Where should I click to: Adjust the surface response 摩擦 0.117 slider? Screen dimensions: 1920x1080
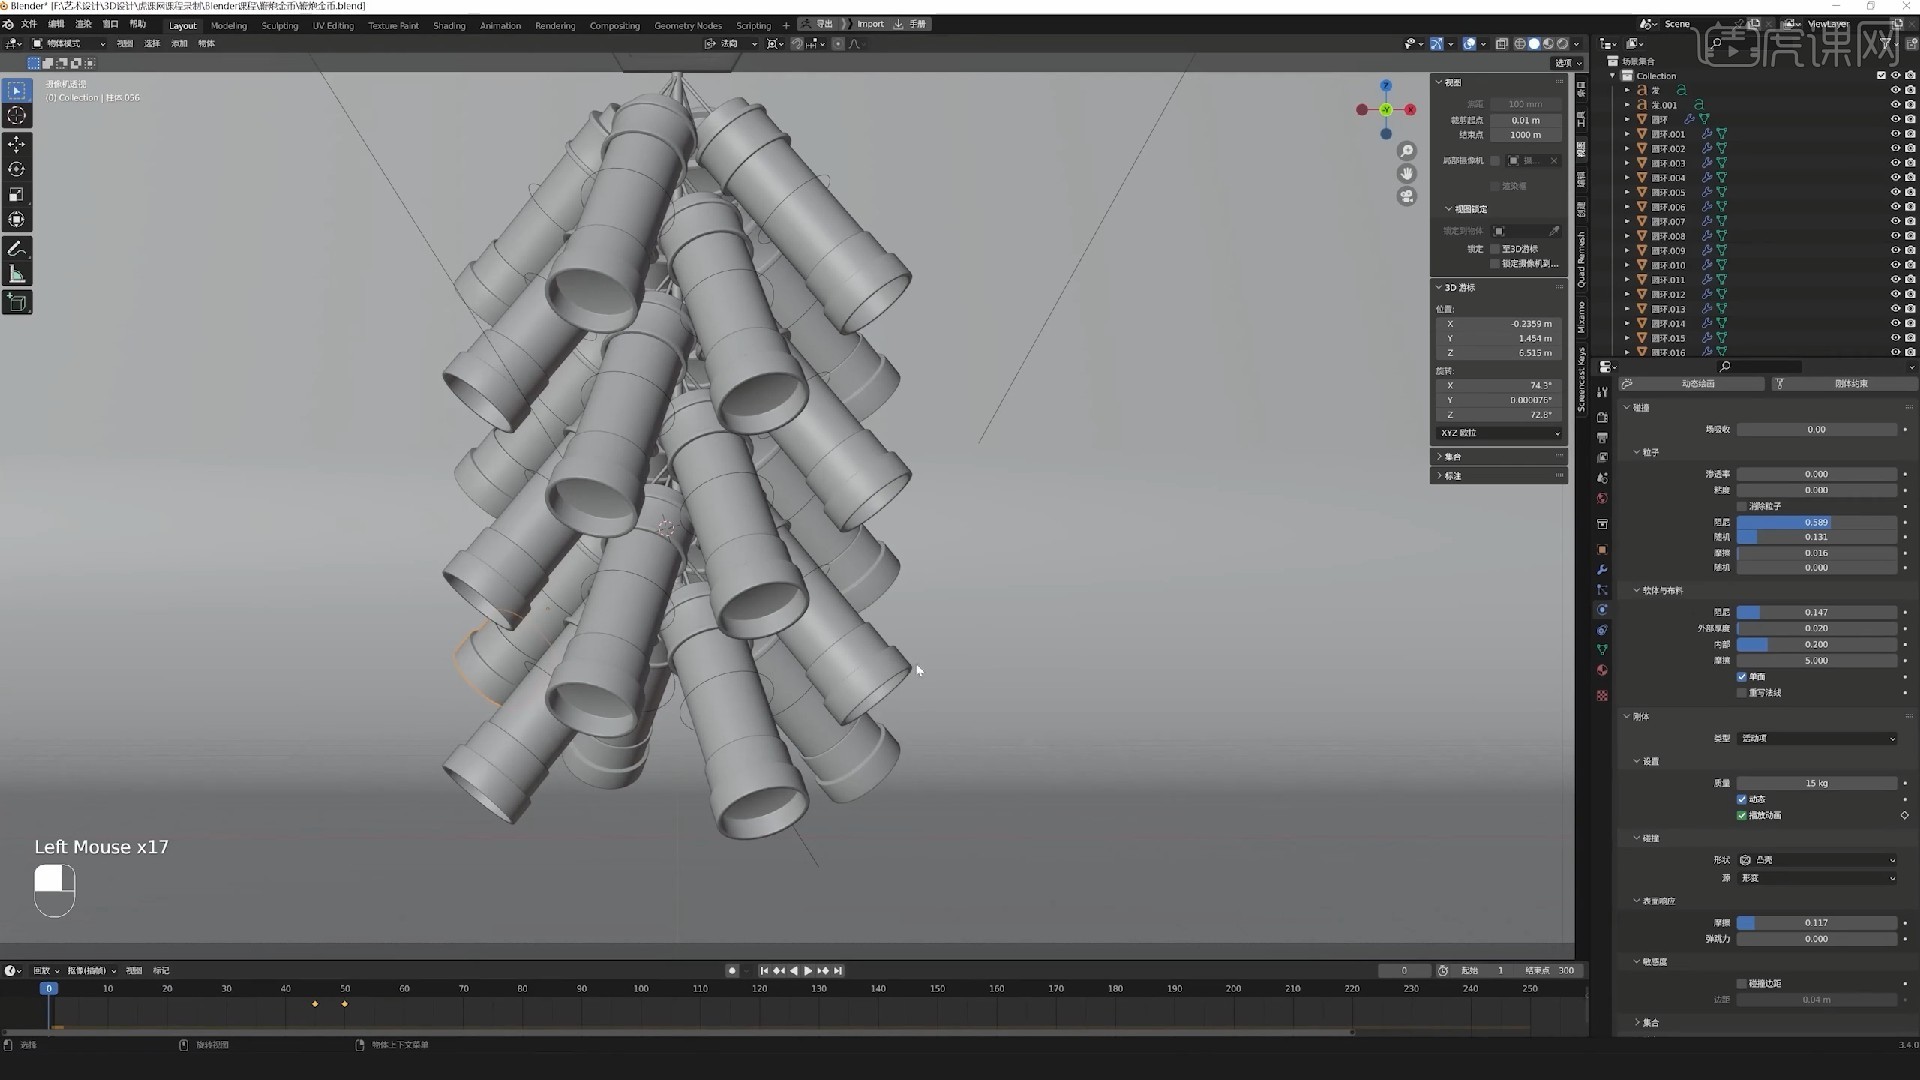1817,923
